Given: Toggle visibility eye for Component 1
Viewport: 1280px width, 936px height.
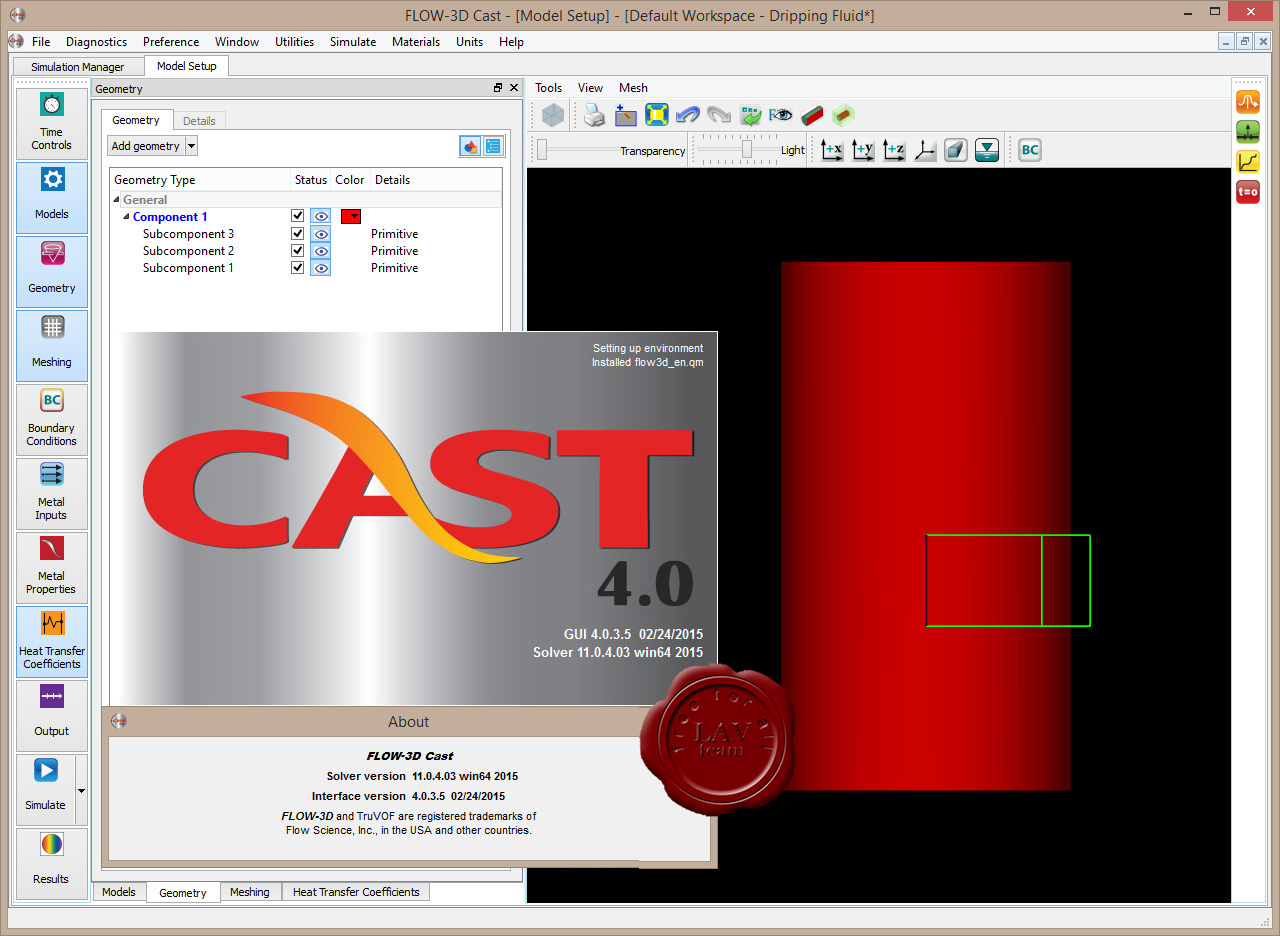Looking at the screenshot, I should click(320, 216).
